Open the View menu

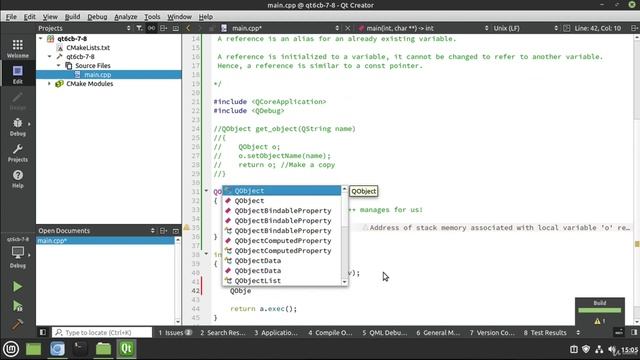point(50,17)
